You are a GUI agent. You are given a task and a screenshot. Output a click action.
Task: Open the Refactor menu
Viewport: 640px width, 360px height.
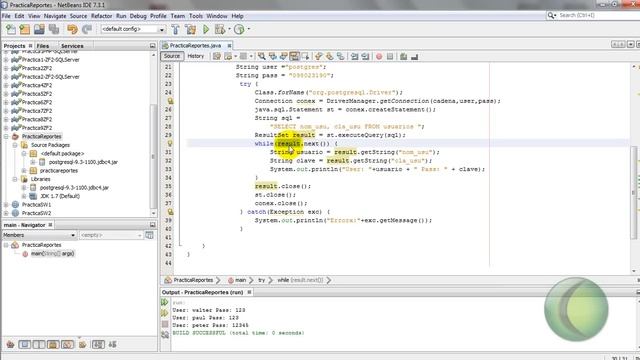[101, 16]
